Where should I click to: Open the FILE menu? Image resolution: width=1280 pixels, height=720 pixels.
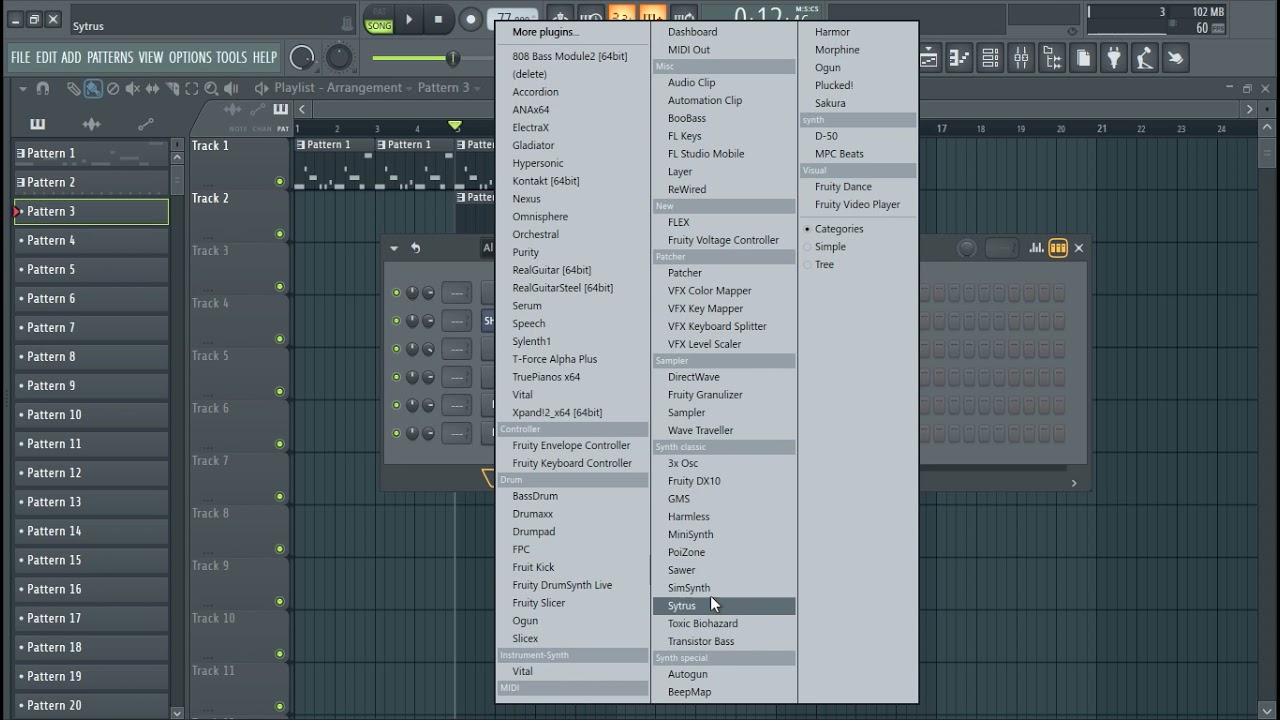point(20,58)
